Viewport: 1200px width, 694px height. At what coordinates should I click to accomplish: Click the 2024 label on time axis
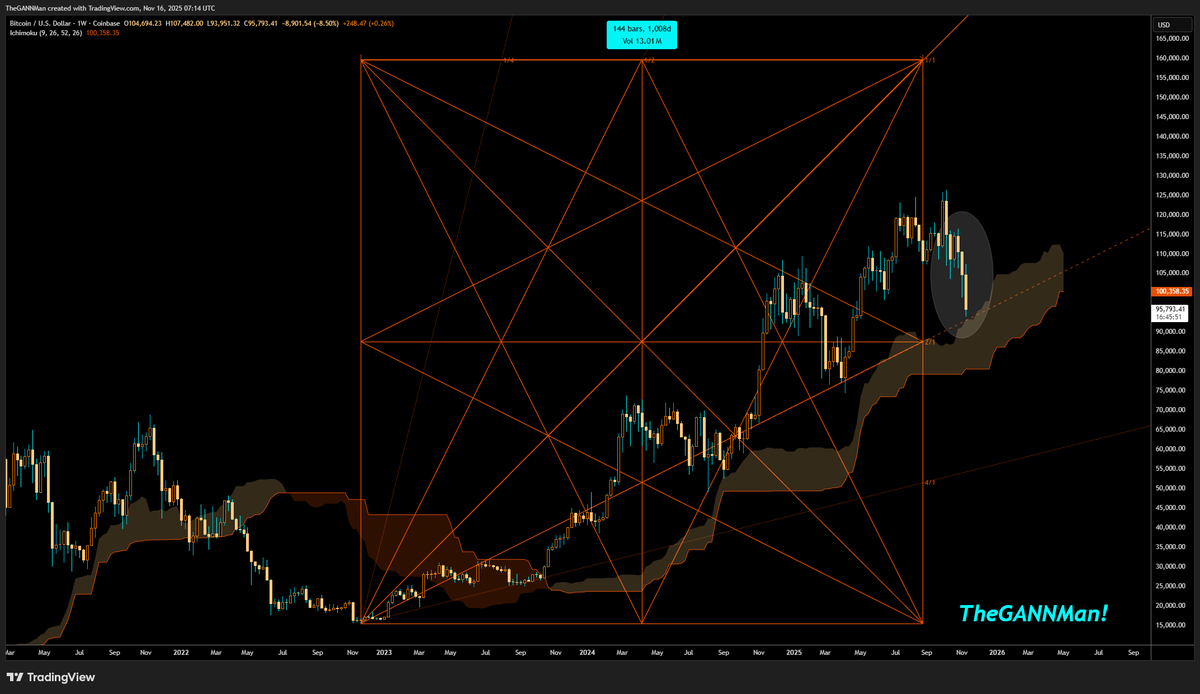coord(587,652)
